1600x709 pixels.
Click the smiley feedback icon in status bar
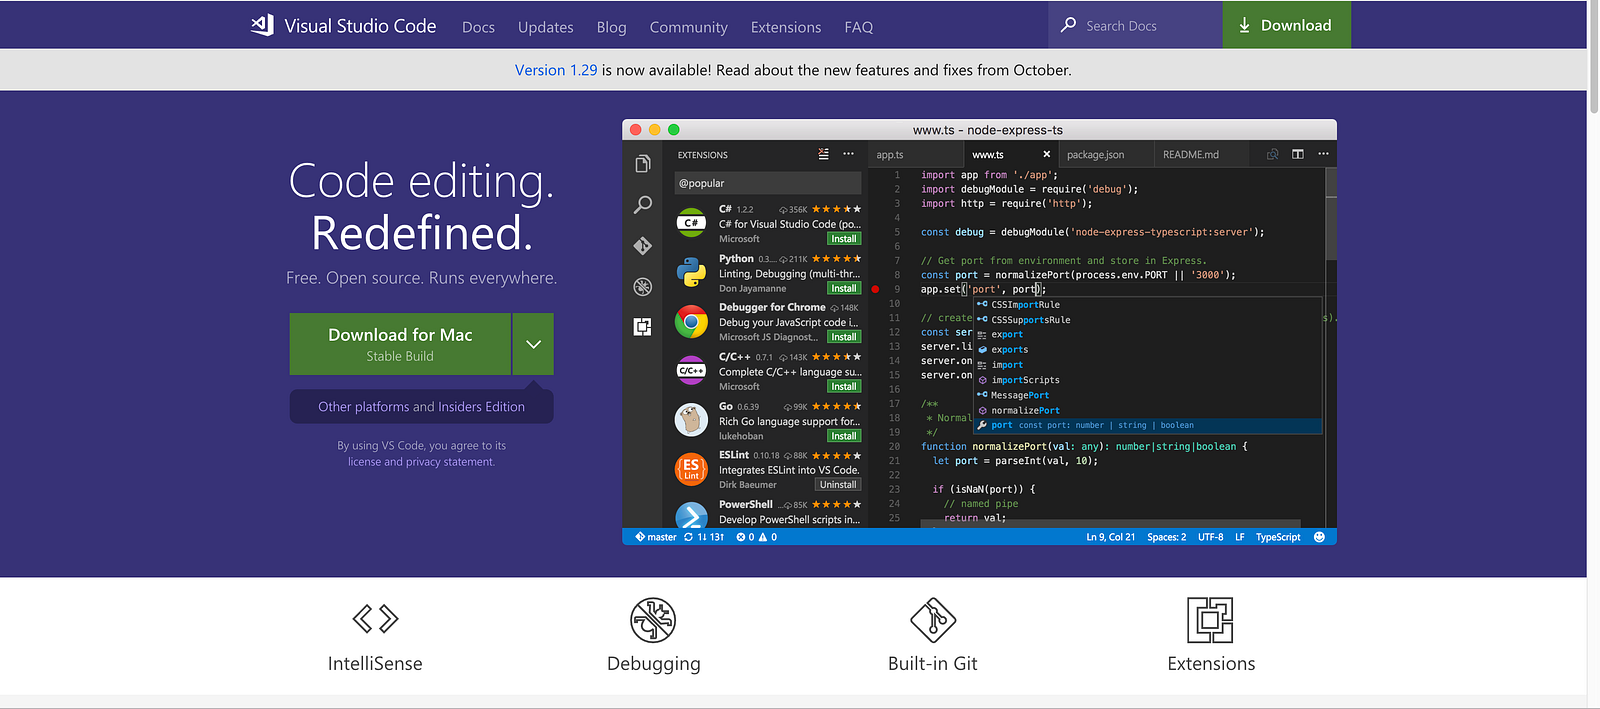click(1319, 537)
